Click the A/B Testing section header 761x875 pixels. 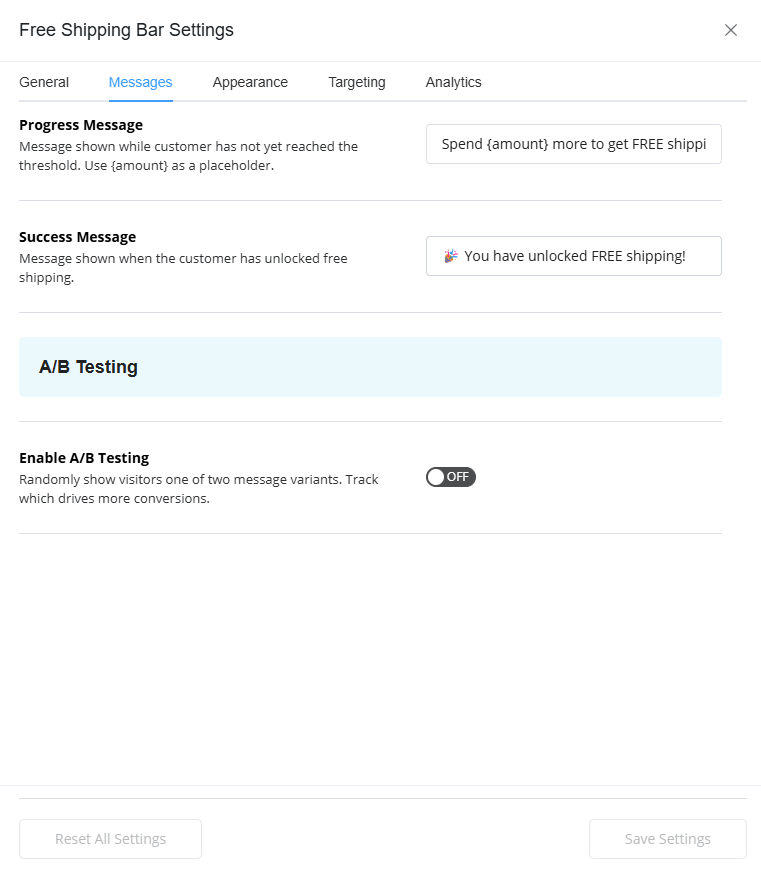(370, 367)
